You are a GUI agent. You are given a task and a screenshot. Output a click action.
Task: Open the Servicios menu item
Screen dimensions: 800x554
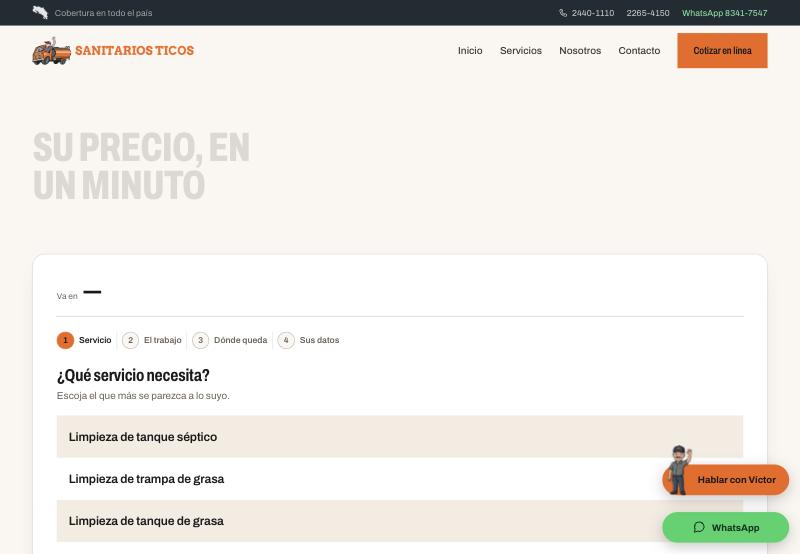(x=521, y=51)
